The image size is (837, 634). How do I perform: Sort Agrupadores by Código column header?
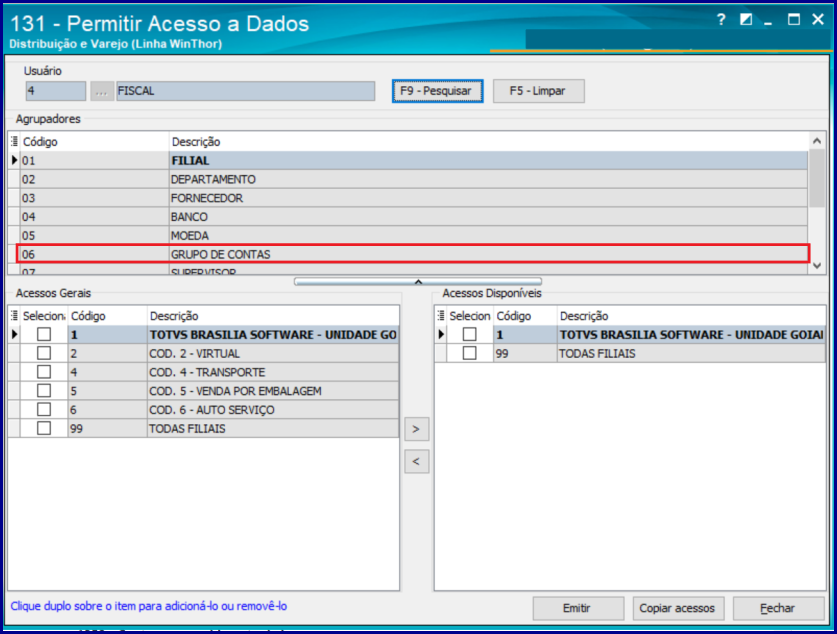94,141
